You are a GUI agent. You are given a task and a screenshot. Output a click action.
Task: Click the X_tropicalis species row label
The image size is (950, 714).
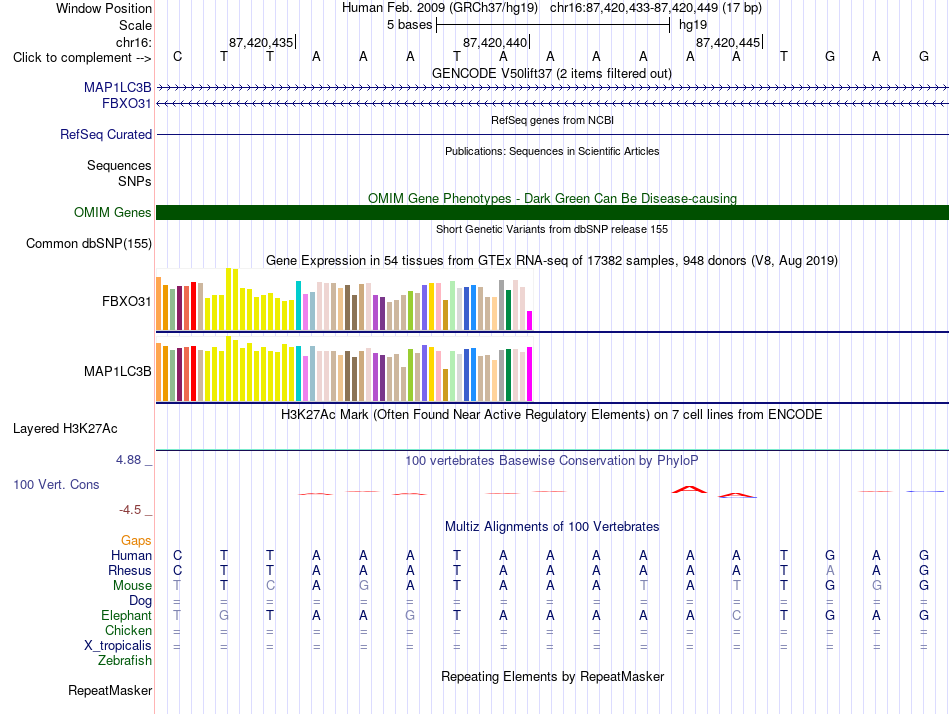click(x=118, y=646)
